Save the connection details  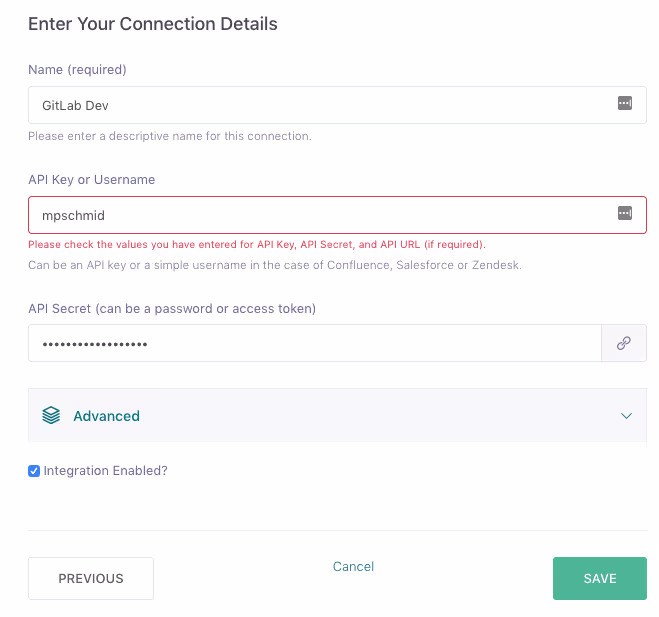600,578
